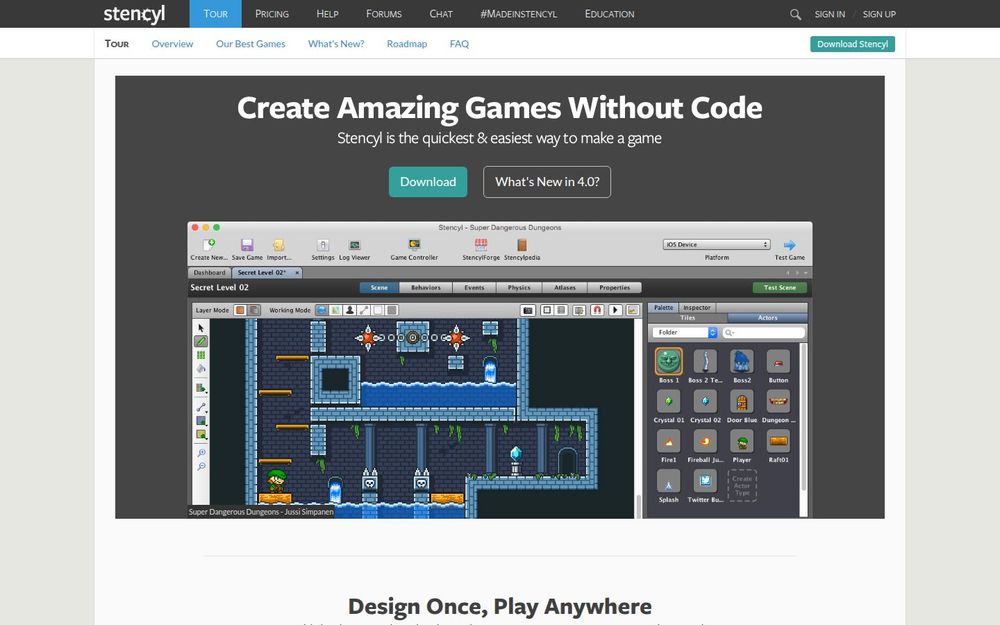Open the Roadmap link
The image size is (1000, 625).
click(407, 44)
